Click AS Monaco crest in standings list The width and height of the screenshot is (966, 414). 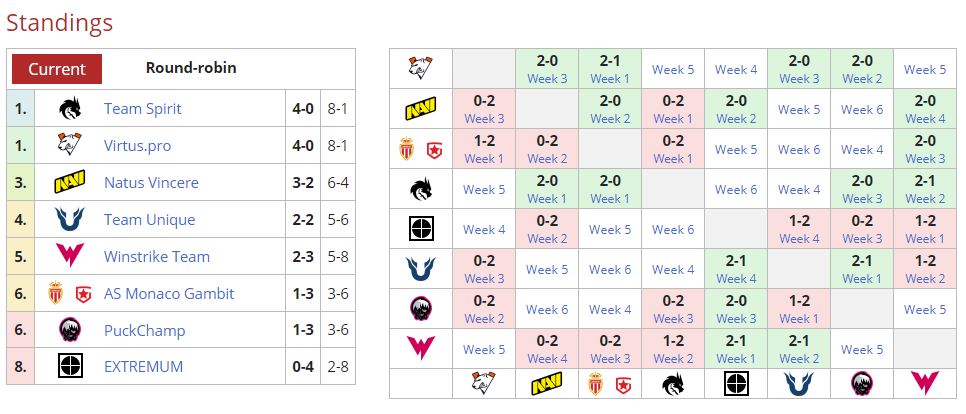[x=56, y=293]
